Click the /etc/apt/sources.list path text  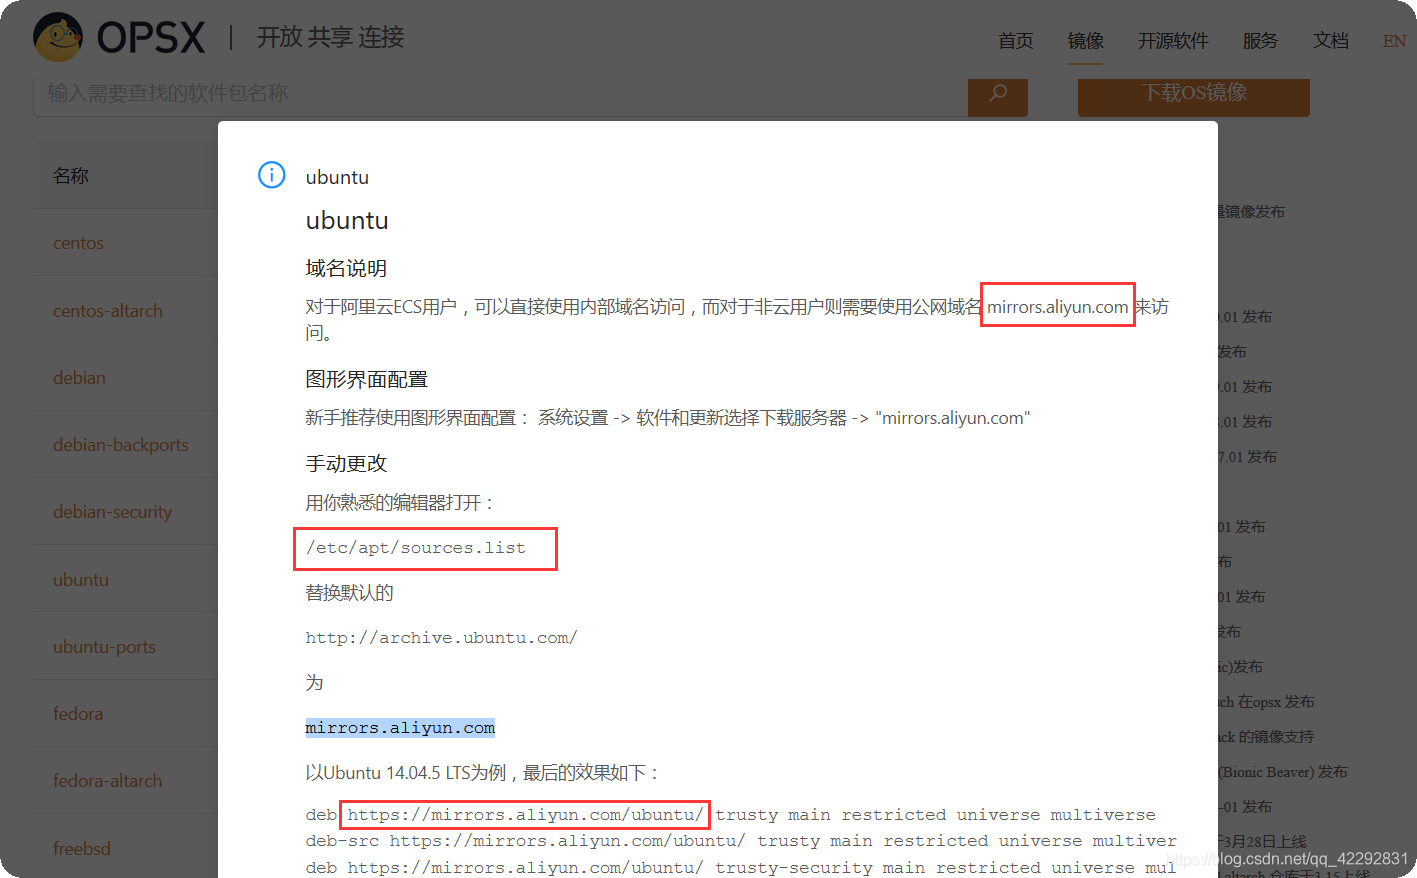416,548
